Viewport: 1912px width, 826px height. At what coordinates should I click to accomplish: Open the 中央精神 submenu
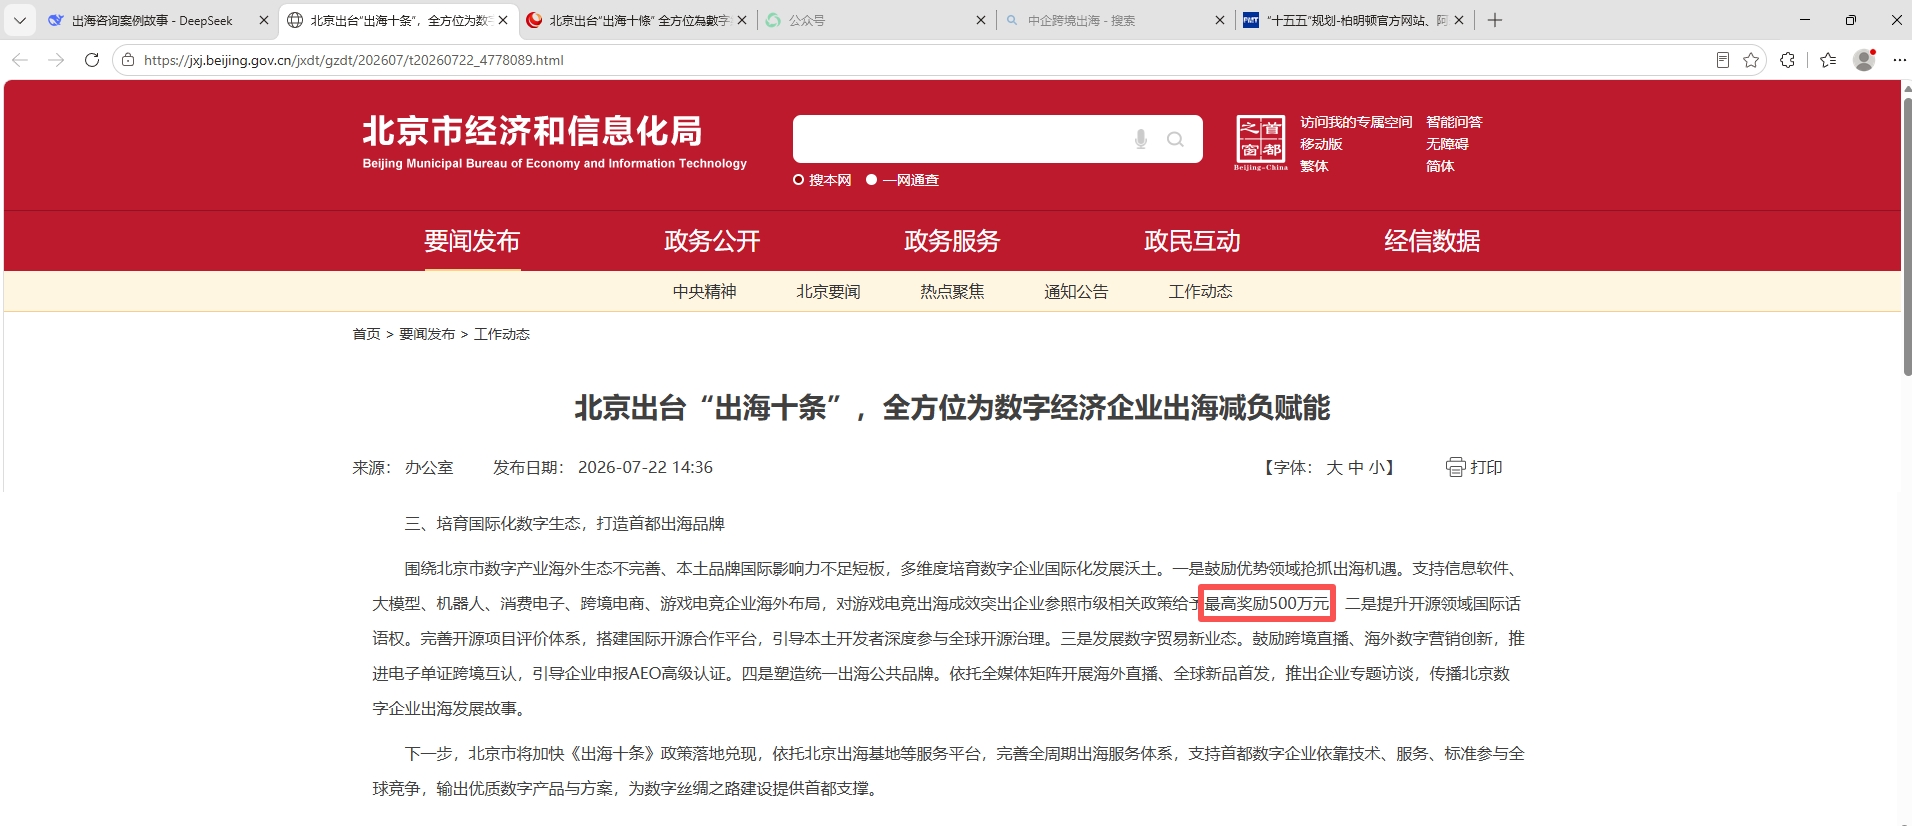pos(704,292)
